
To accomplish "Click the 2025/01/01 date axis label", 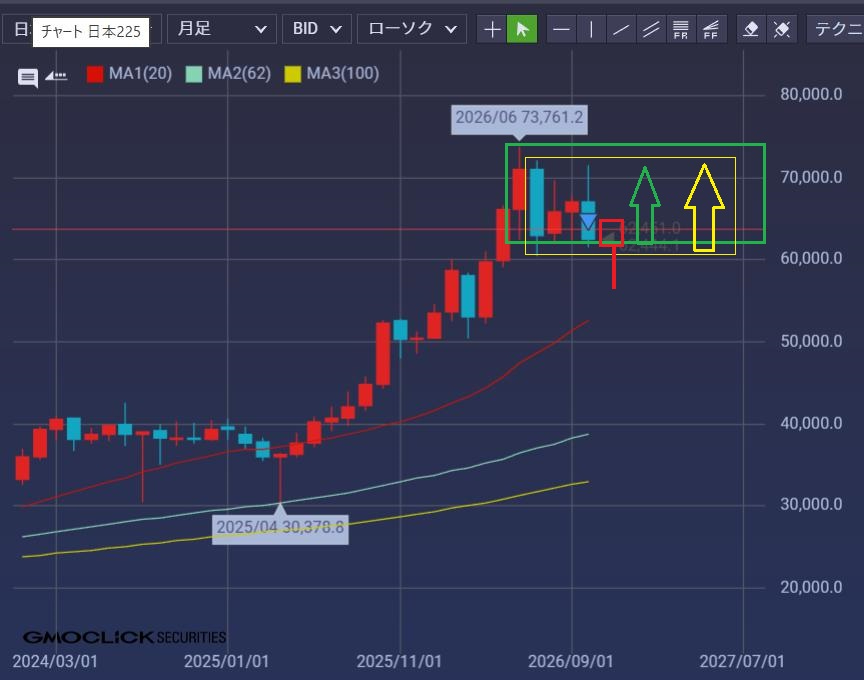I will [x=226, y=661].
